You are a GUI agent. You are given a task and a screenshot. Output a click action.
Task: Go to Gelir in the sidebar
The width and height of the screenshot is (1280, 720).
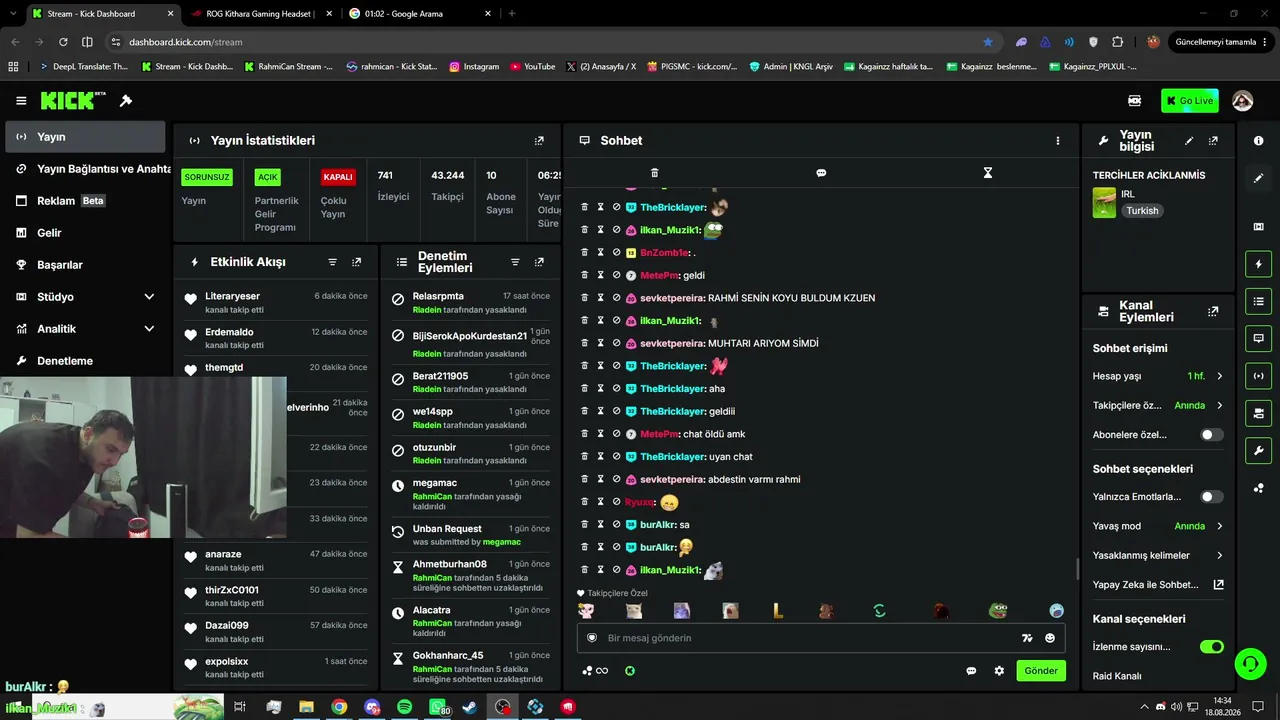(x=85, y=233)
